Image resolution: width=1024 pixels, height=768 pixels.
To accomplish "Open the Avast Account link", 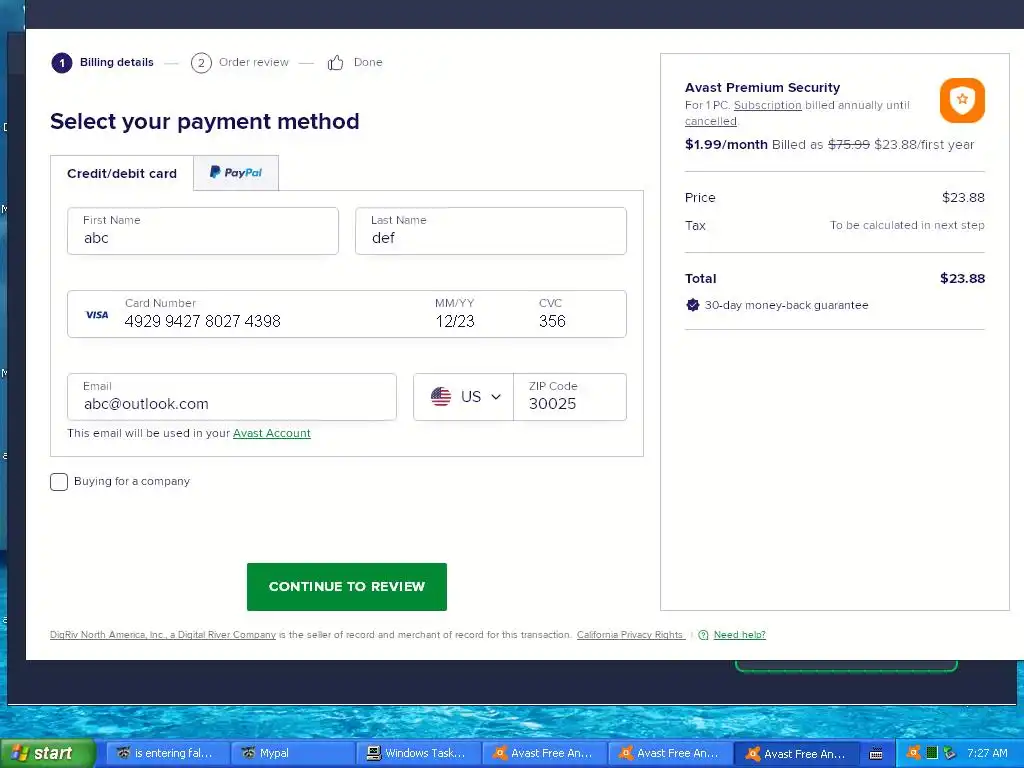I will (272, 433).
